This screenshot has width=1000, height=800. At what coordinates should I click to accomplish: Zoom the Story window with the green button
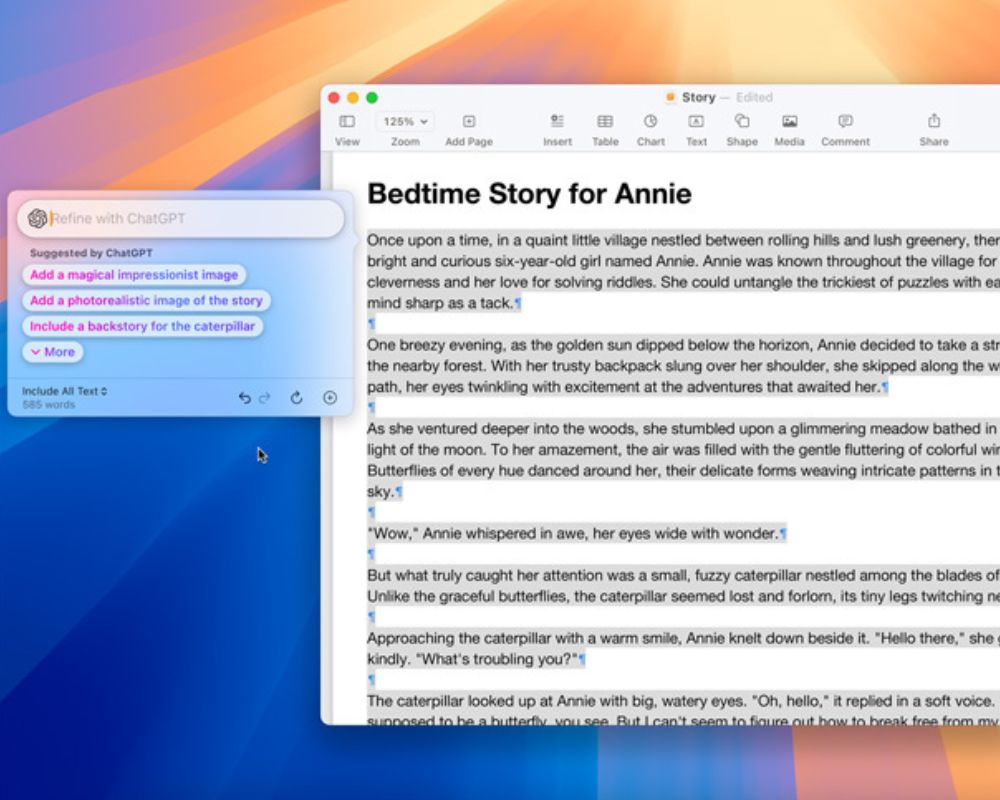pos(372,98)
